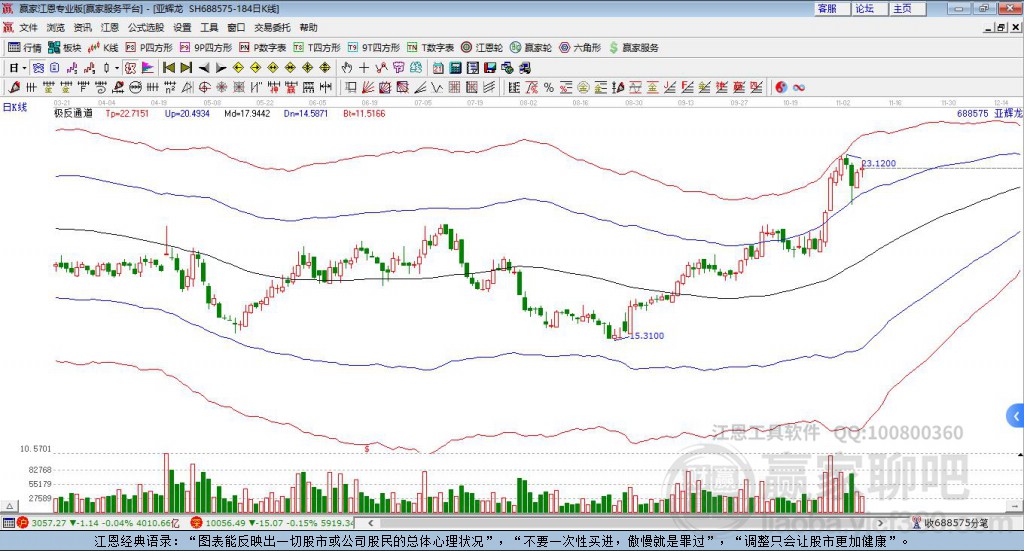Click the horizontal scrollbar right arrow
1024x551 pixels.
coord(880,523)
